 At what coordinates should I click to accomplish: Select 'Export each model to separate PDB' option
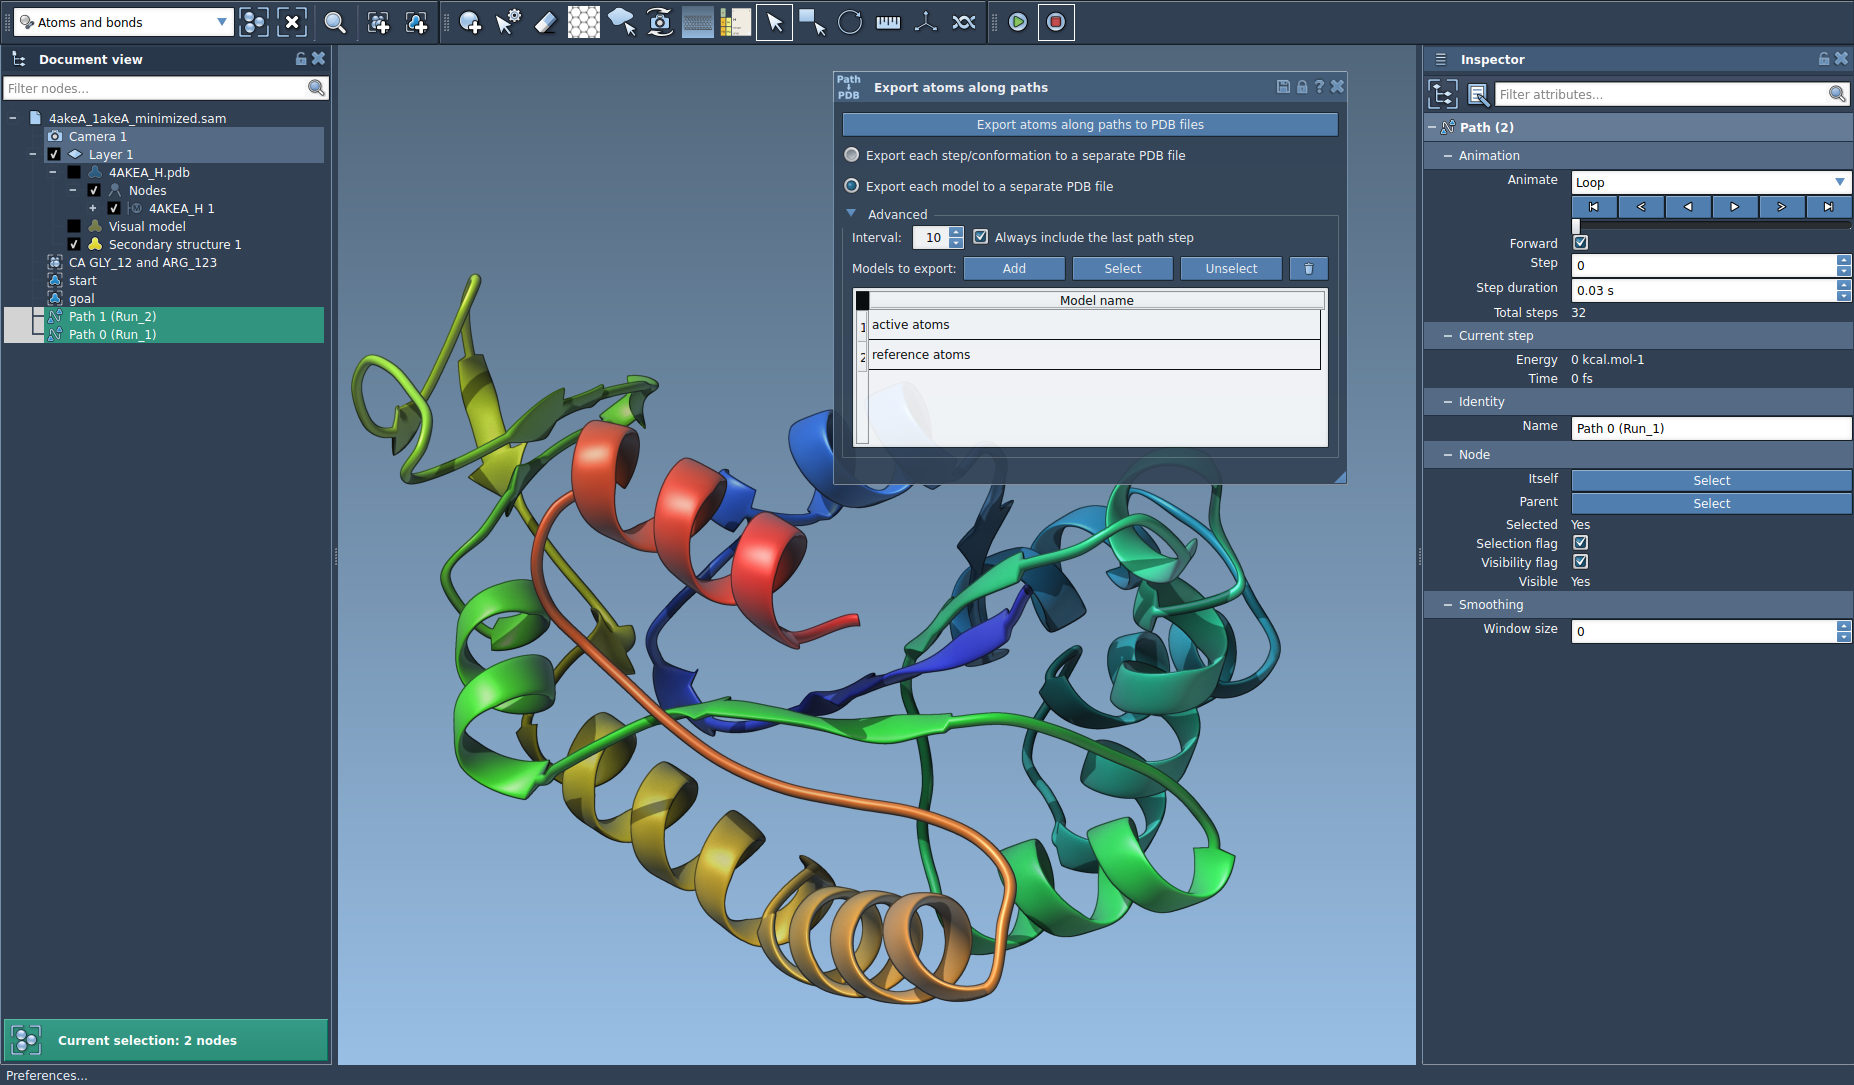click(852, 186)
